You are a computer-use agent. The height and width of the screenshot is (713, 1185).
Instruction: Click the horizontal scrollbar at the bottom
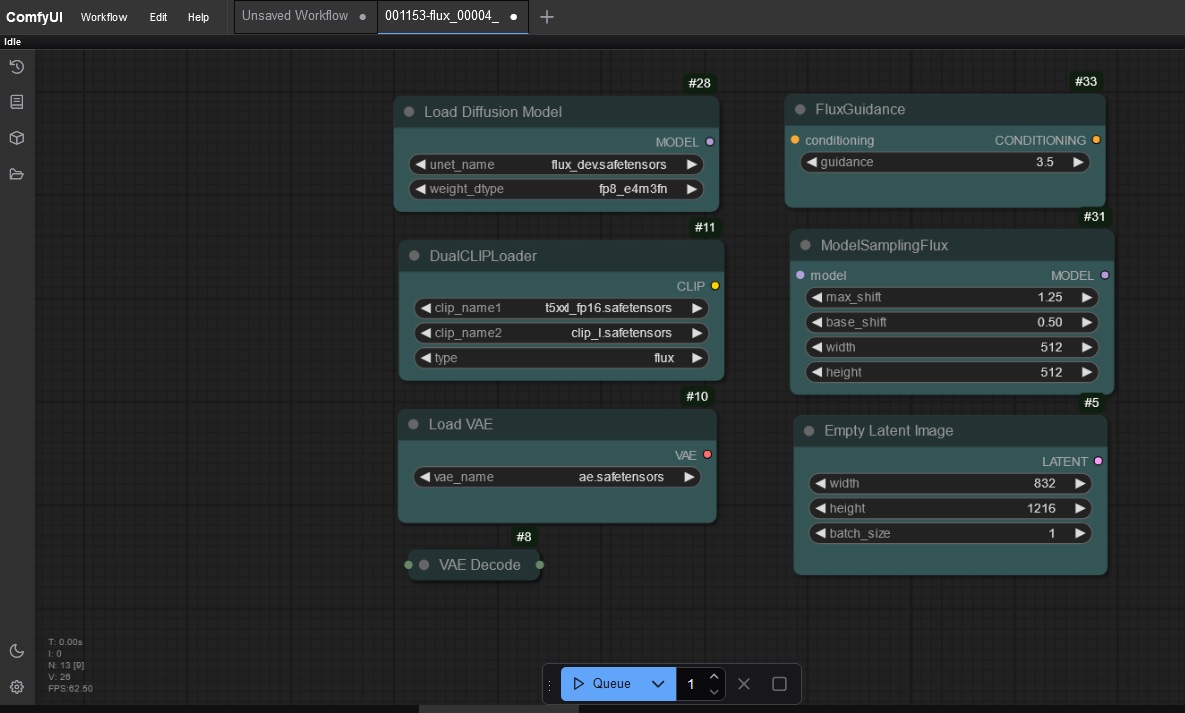point(499,709)
